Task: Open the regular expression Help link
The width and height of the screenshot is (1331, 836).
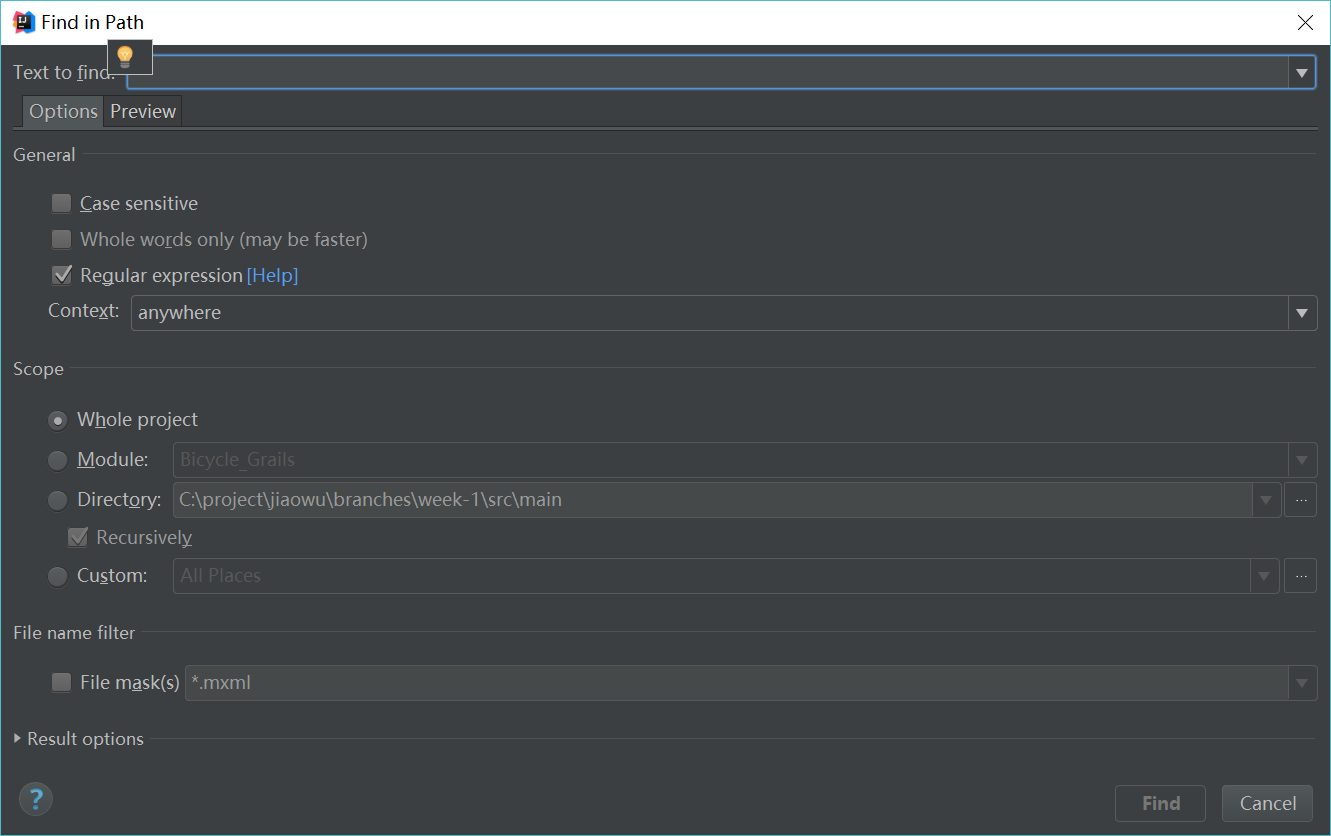Action: (272, 275)
